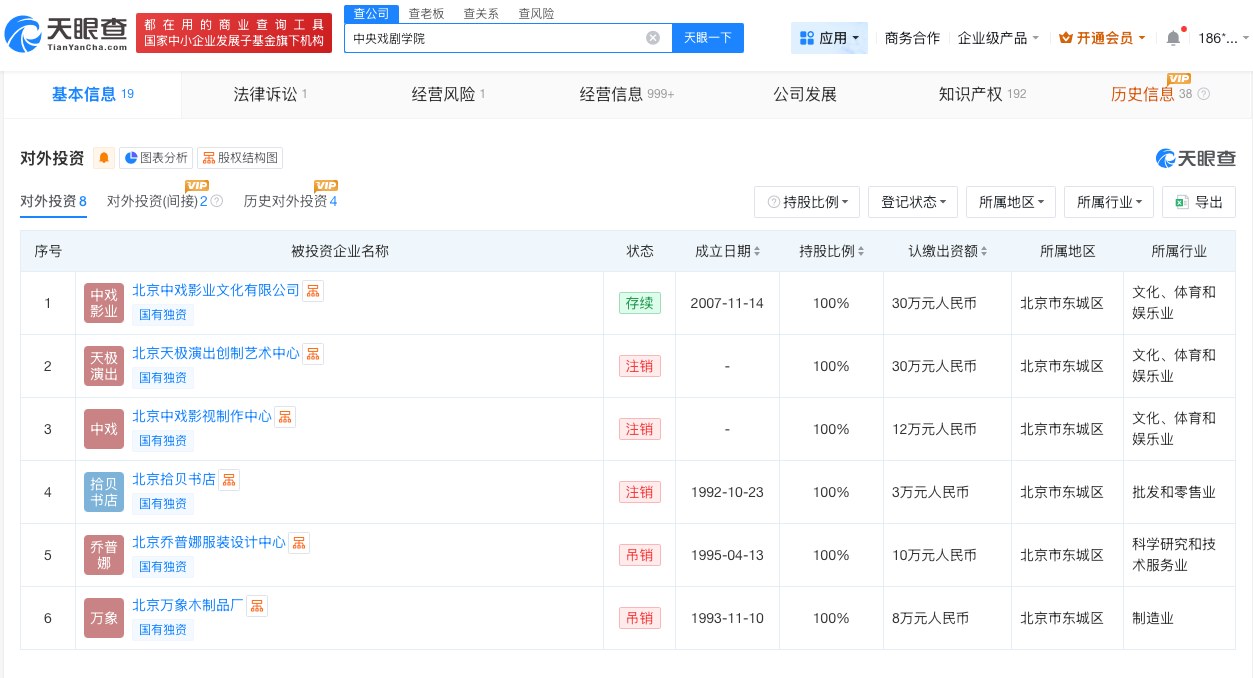This screenshot has width=1253, height=678.
Task: Click equity chart icon beside 北京万象木制品厂
Action: (x=257, y=606)
